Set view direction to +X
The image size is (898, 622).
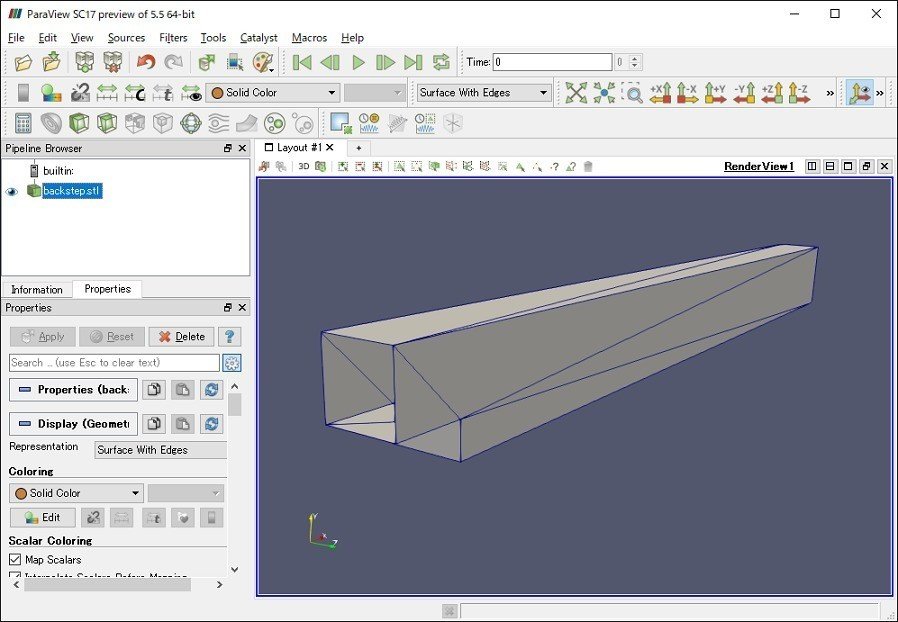pyautogui.click(x=660, y=93)
